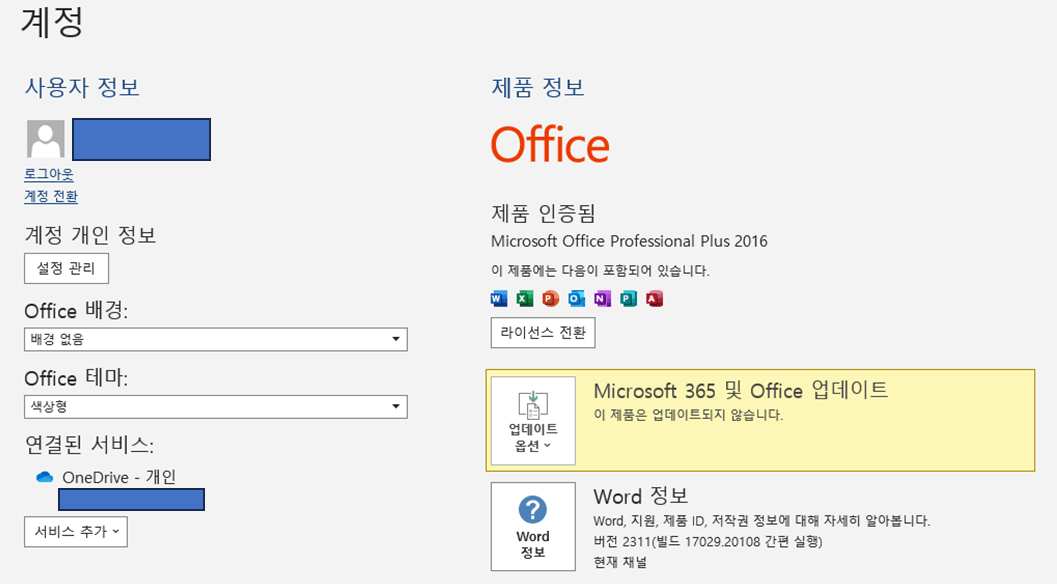Screen dimensions: 1057x584
Task: Click the 사용자 정보 heading
Action: pos(82,87)
